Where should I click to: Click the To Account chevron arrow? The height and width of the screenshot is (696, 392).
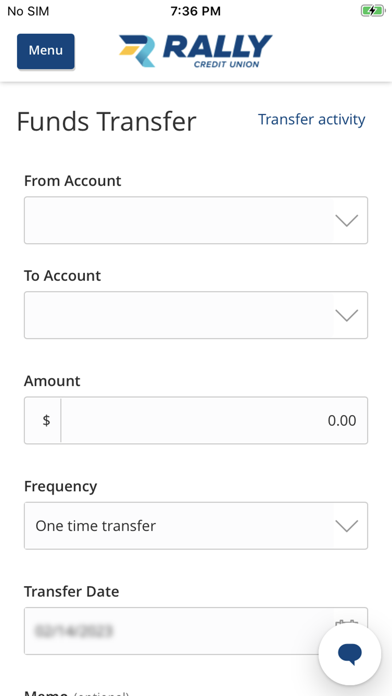point(347,315)
